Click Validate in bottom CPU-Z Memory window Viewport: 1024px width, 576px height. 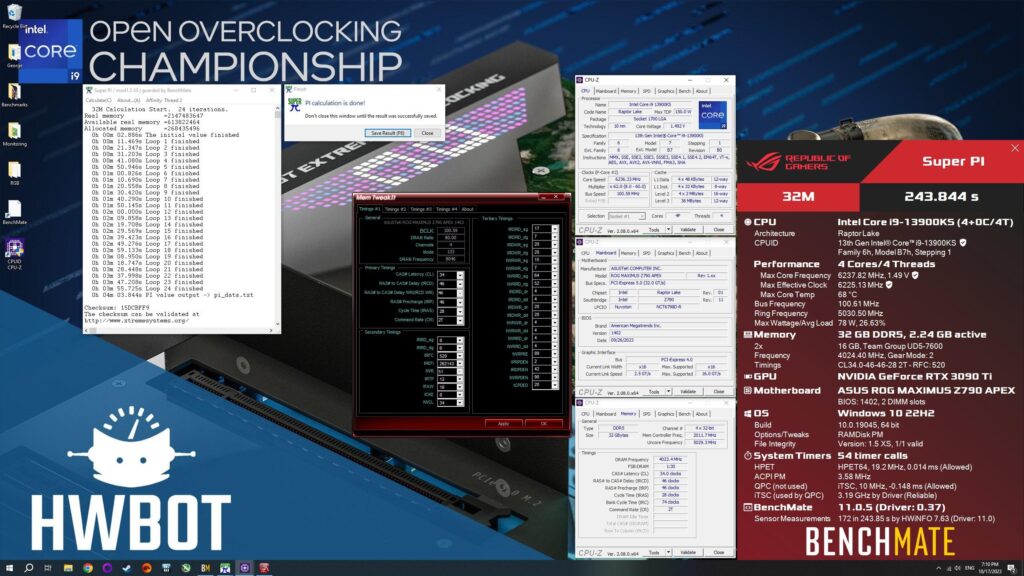point(688,552)
